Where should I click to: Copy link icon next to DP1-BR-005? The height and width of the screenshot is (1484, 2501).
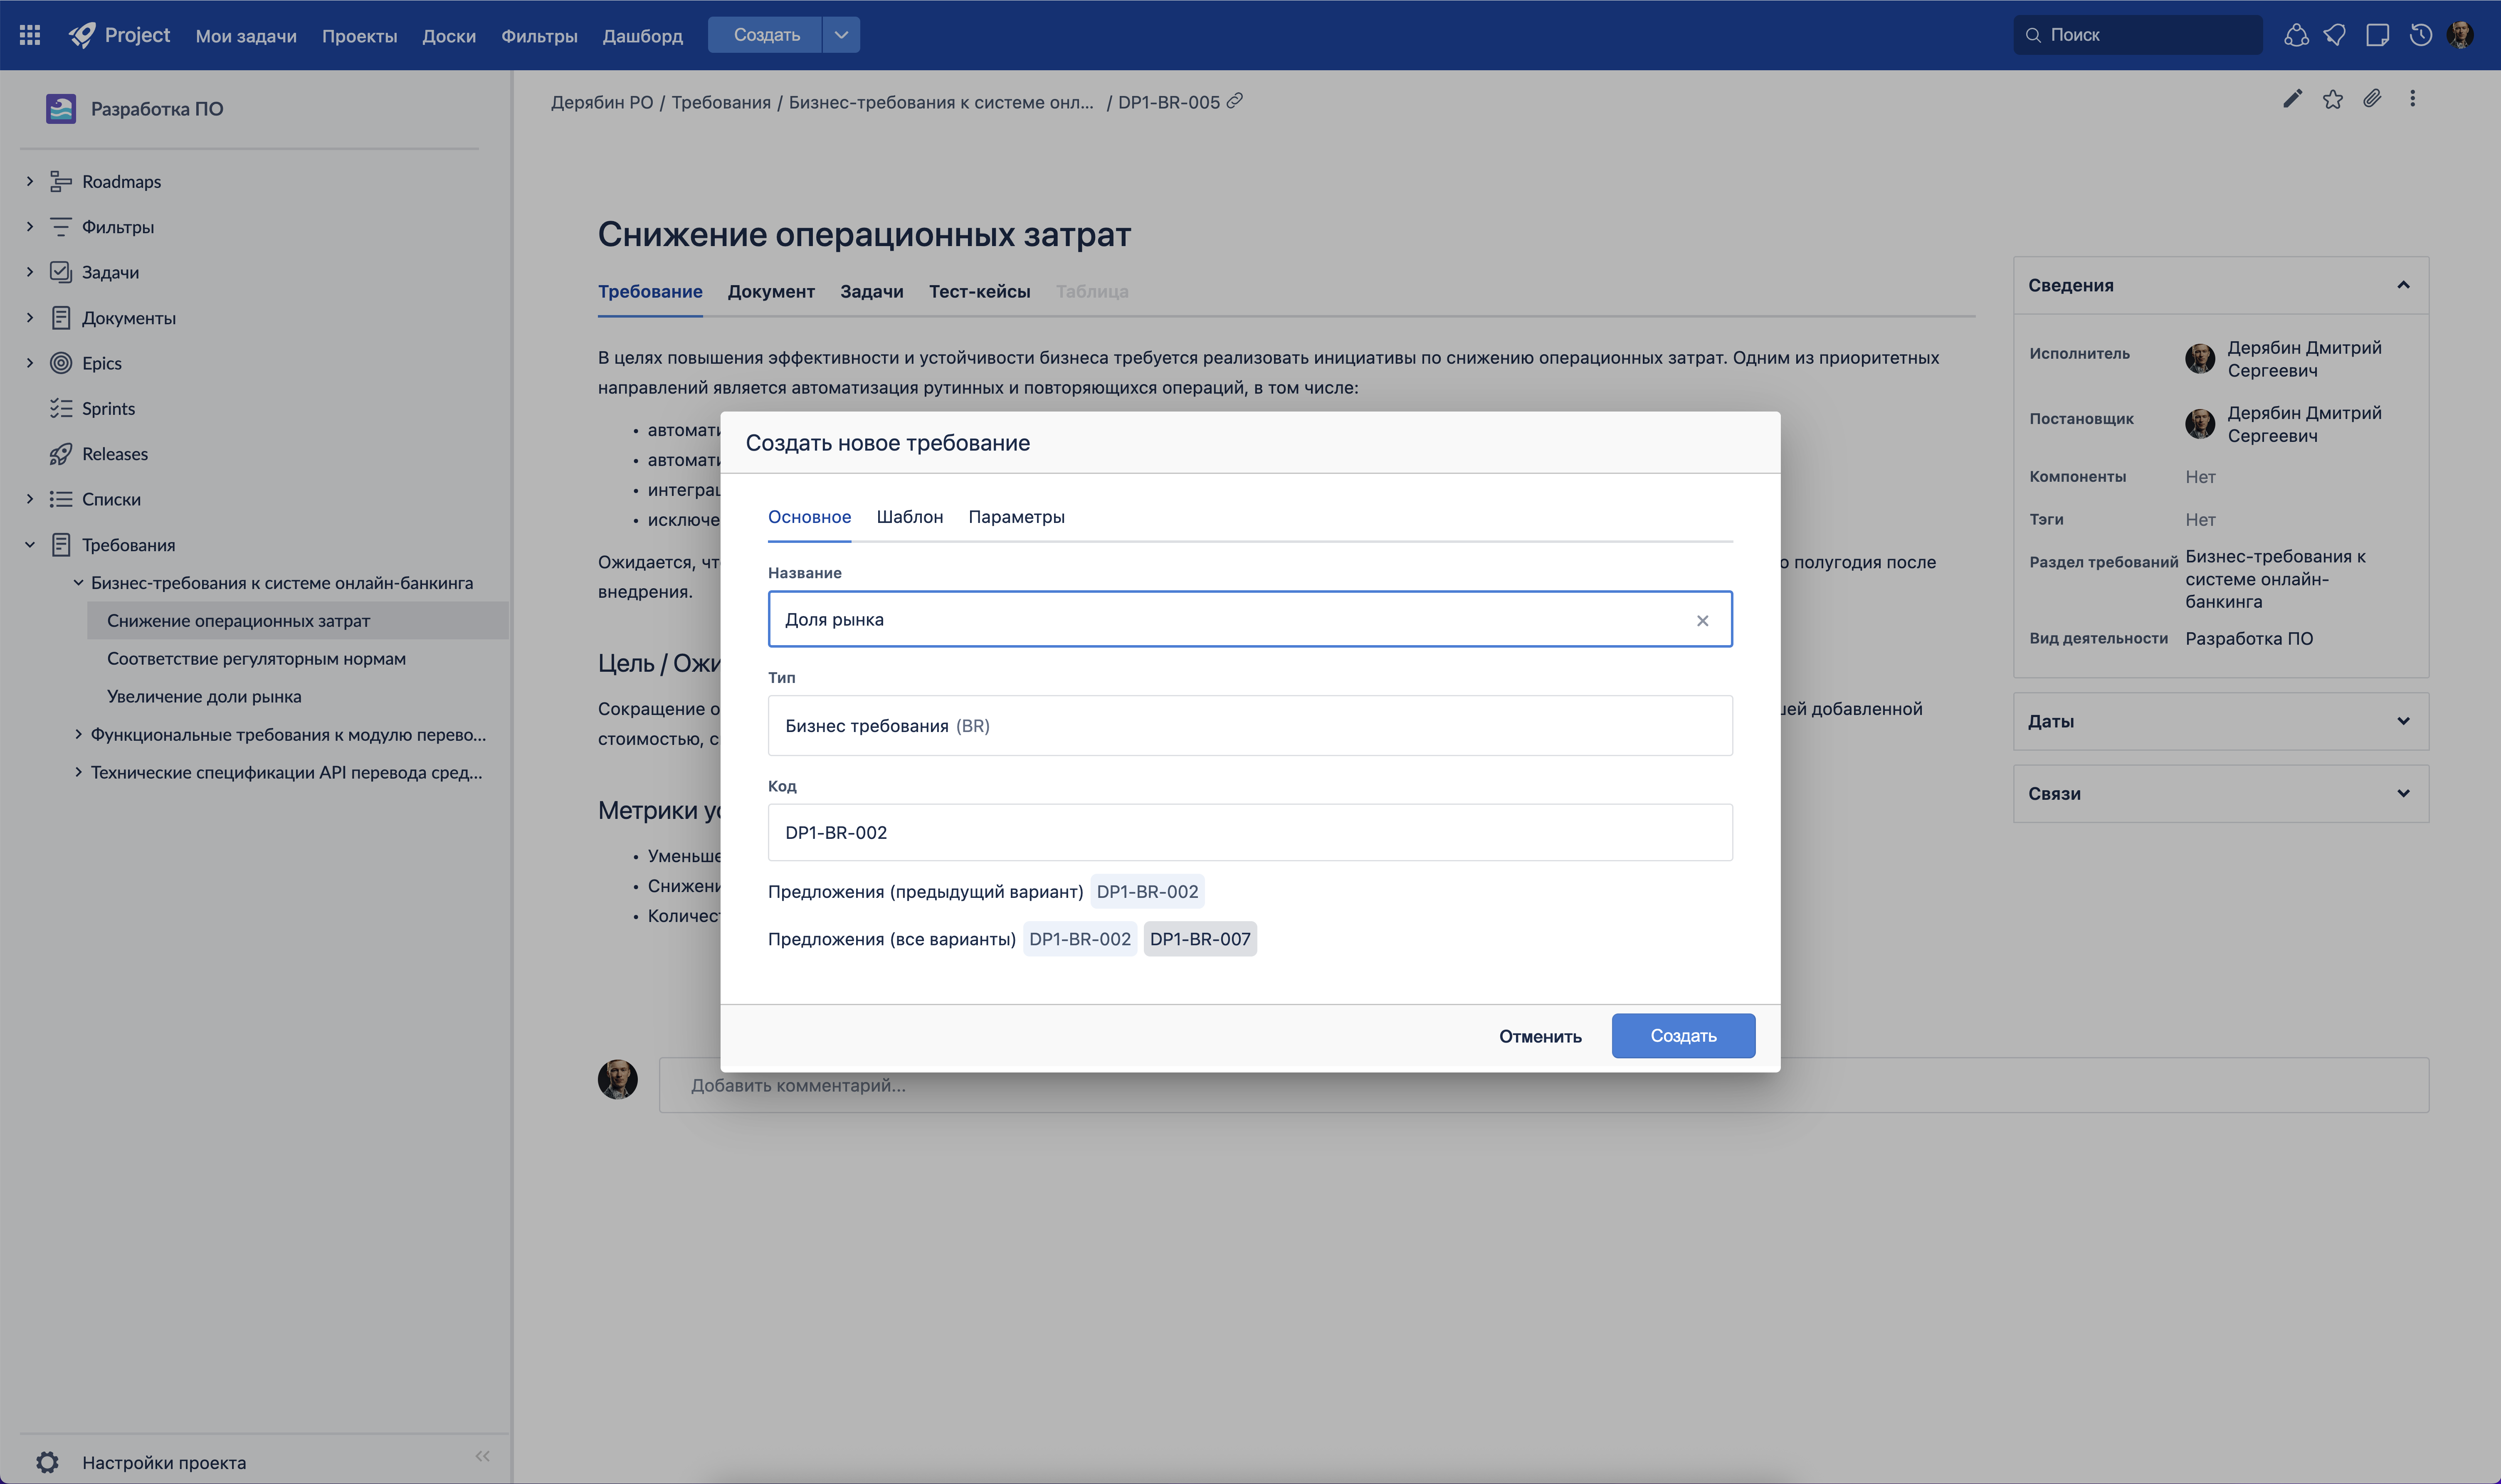1235,101
